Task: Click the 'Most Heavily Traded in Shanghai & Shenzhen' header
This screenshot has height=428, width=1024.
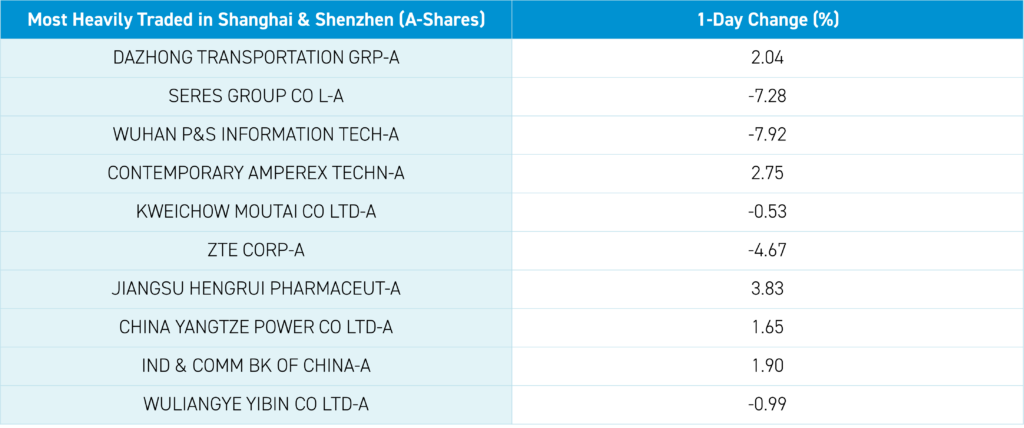Action: (x=256, y=20)
